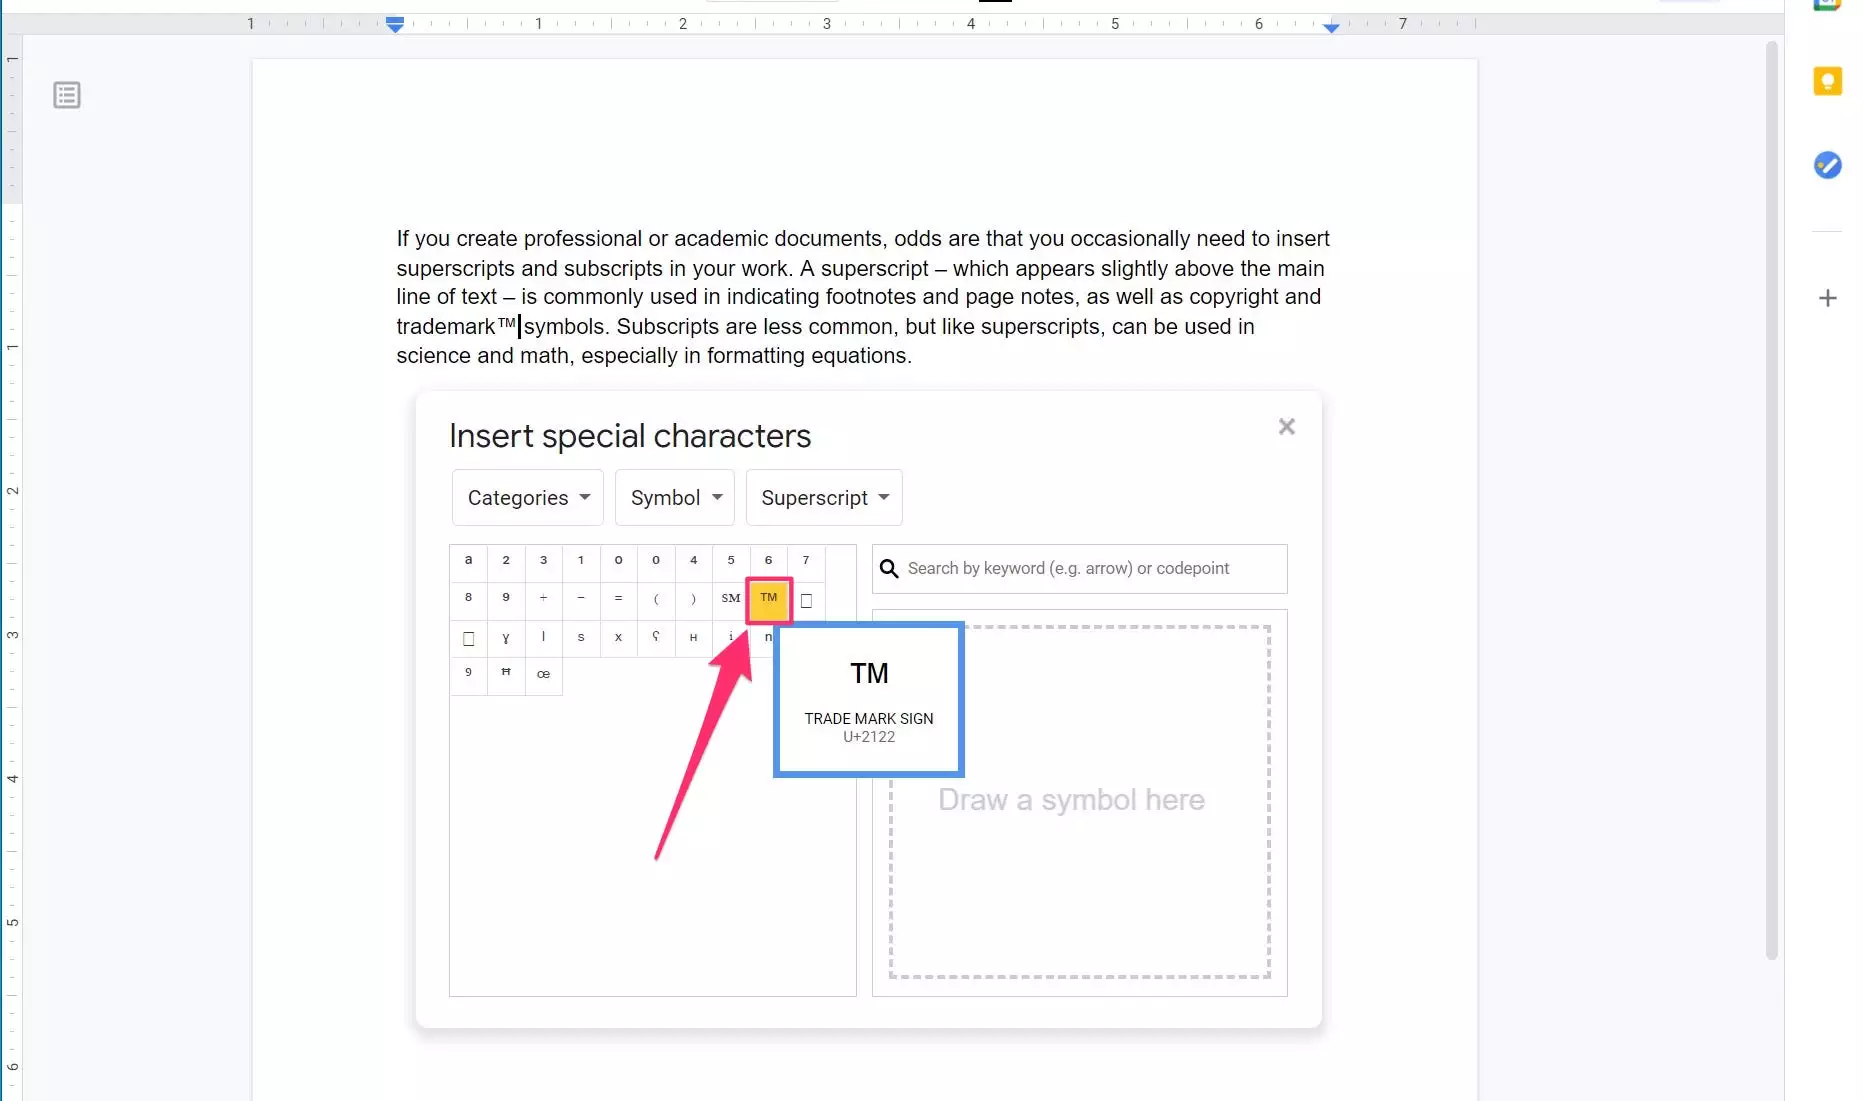The height and width of the screenshot is (1101, 1863).
Task: Click the word "trademark" in the document
Action: (446, 327)
